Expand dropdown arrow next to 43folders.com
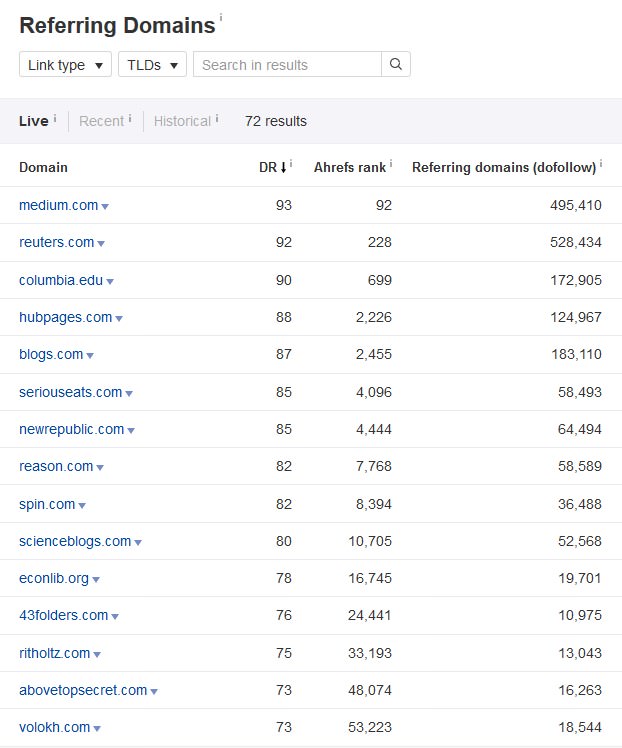Viewport: 622px width, 748px height. [114, 617]
